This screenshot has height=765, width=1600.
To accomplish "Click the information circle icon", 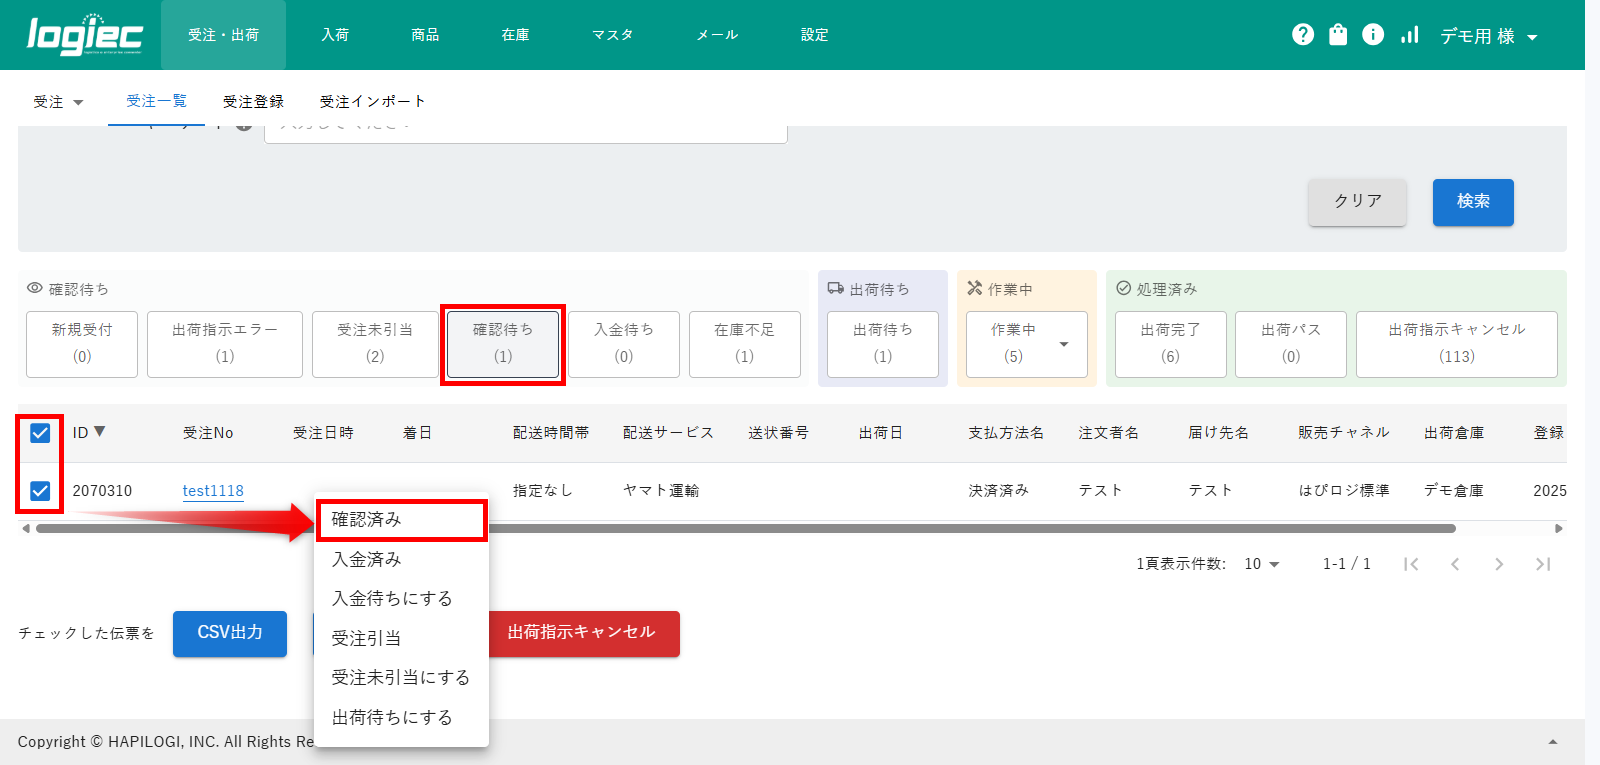I will pos(1373,35).
